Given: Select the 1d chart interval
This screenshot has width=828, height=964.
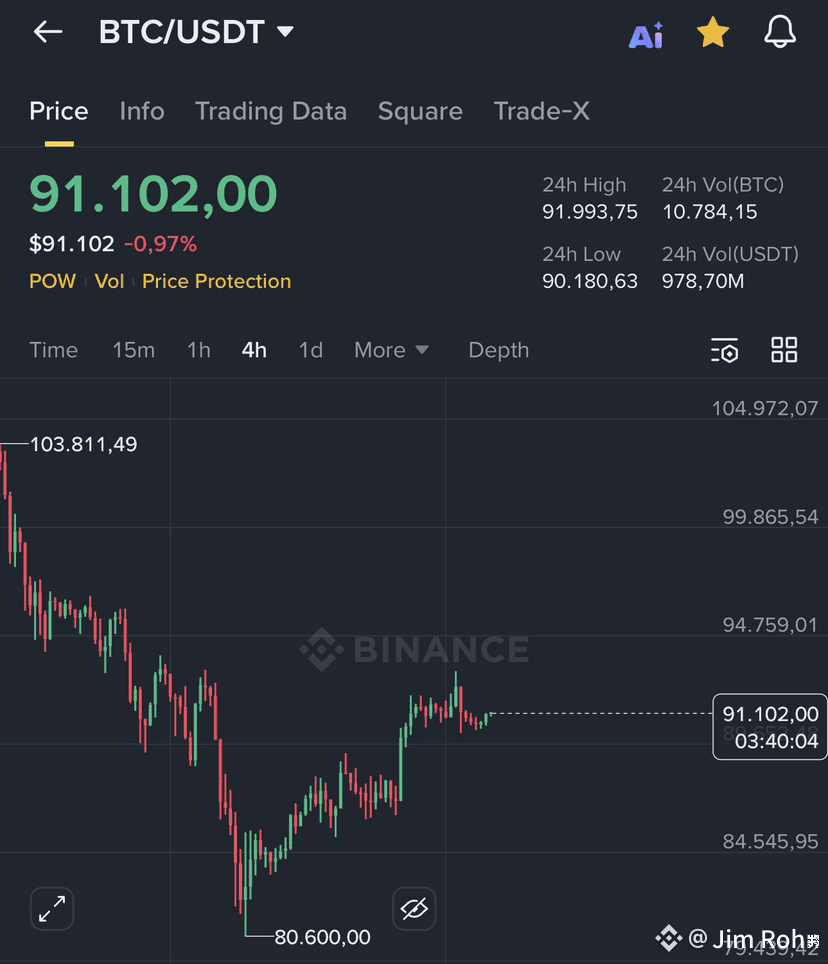Looking at the screenshot, I should coord(310,350).
